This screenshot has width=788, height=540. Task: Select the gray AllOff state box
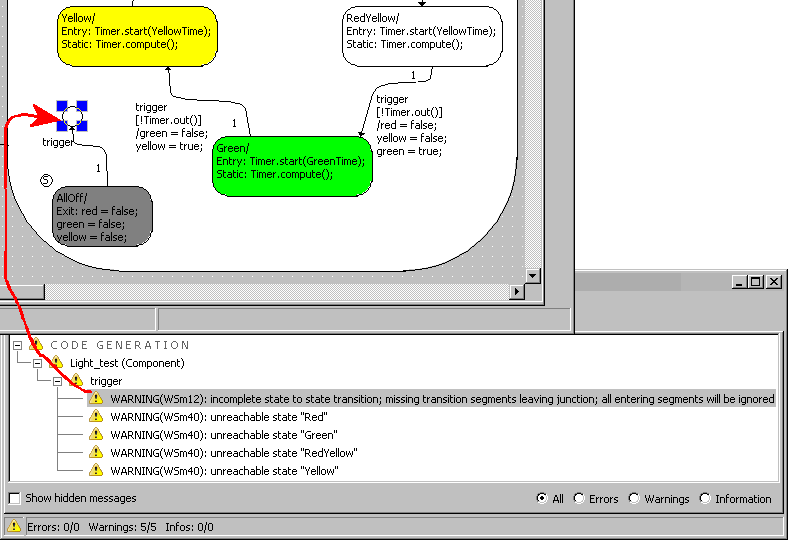point(102,217)
